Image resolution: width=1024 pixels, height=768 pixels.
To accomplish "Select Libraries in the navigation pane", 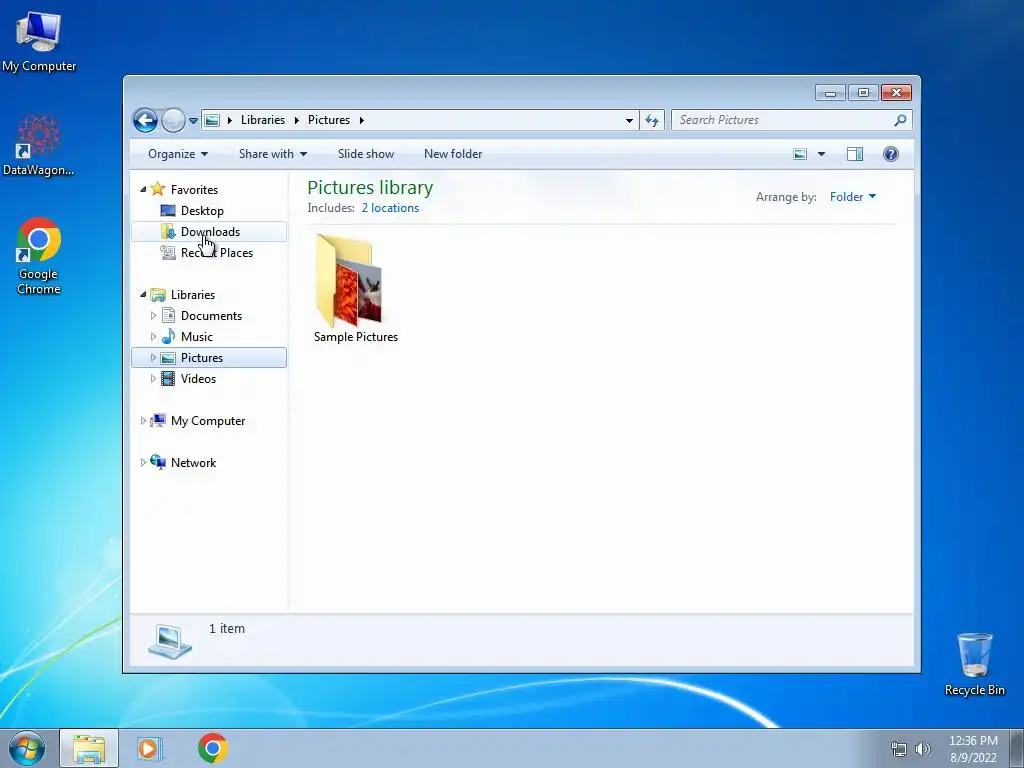I will [x=193, y=295].
